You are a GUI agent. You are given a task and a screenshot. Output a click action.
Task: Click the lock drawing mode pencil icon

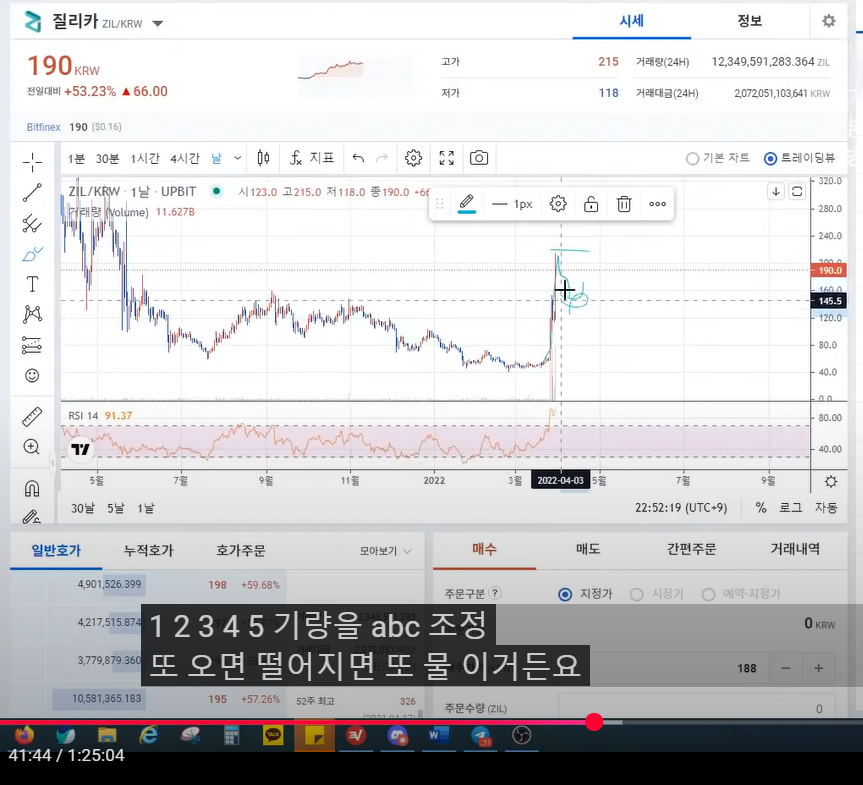click(31, 516)
